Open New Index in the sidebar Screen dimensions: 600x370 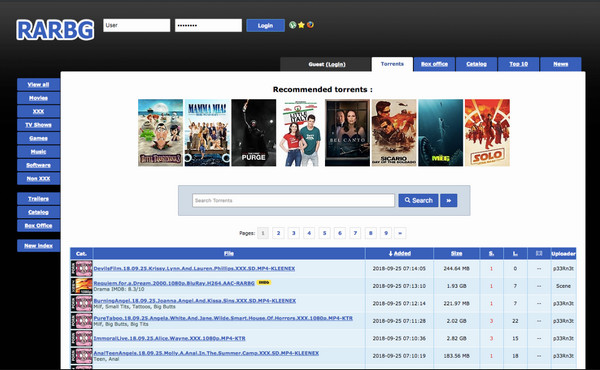tap(38, 246)
